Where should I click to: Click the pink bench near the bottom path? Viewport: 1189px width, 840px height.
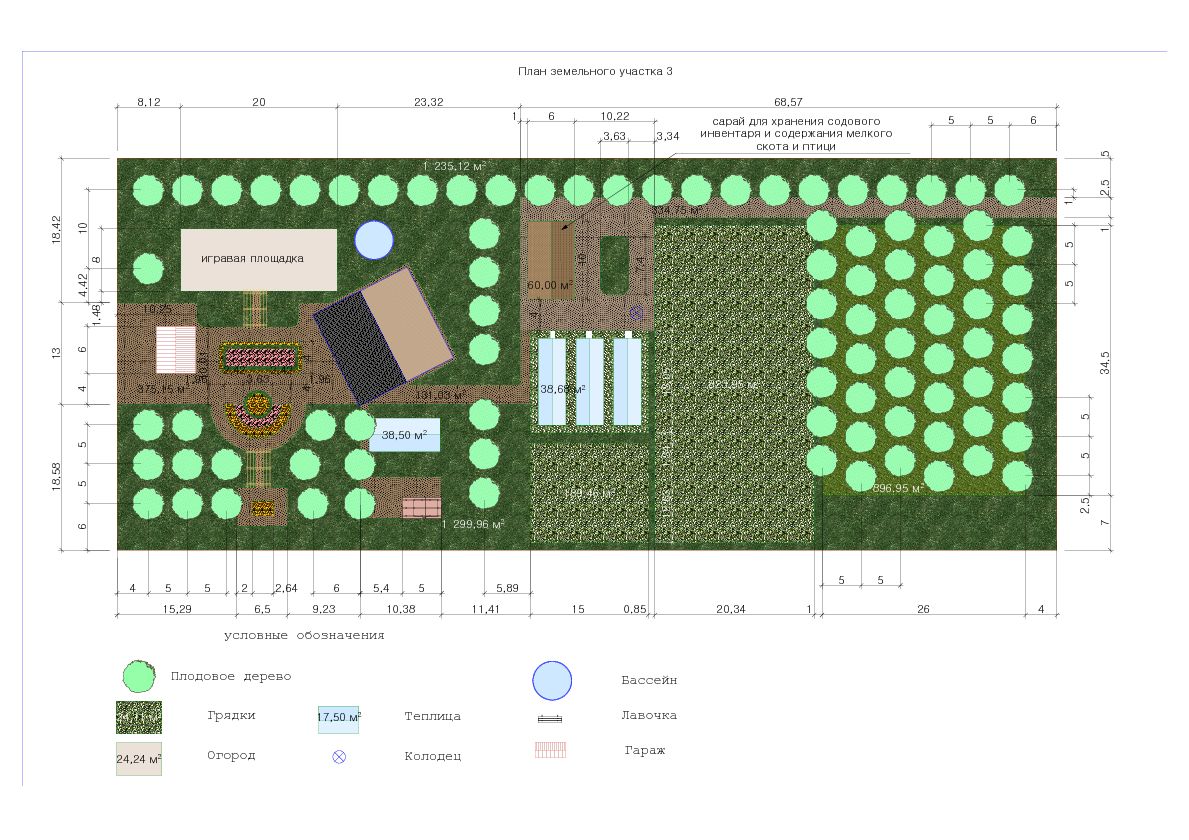pyautogui.click(x=421, y=507)
